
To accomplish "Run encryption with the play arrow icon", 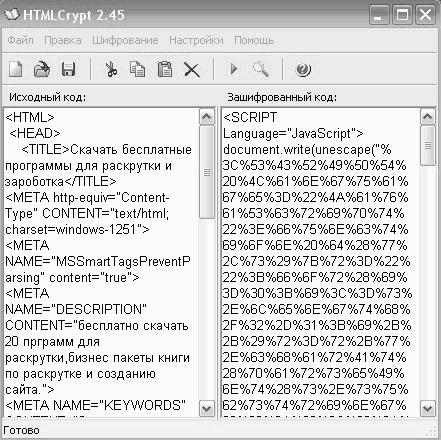I will (234, 69).
